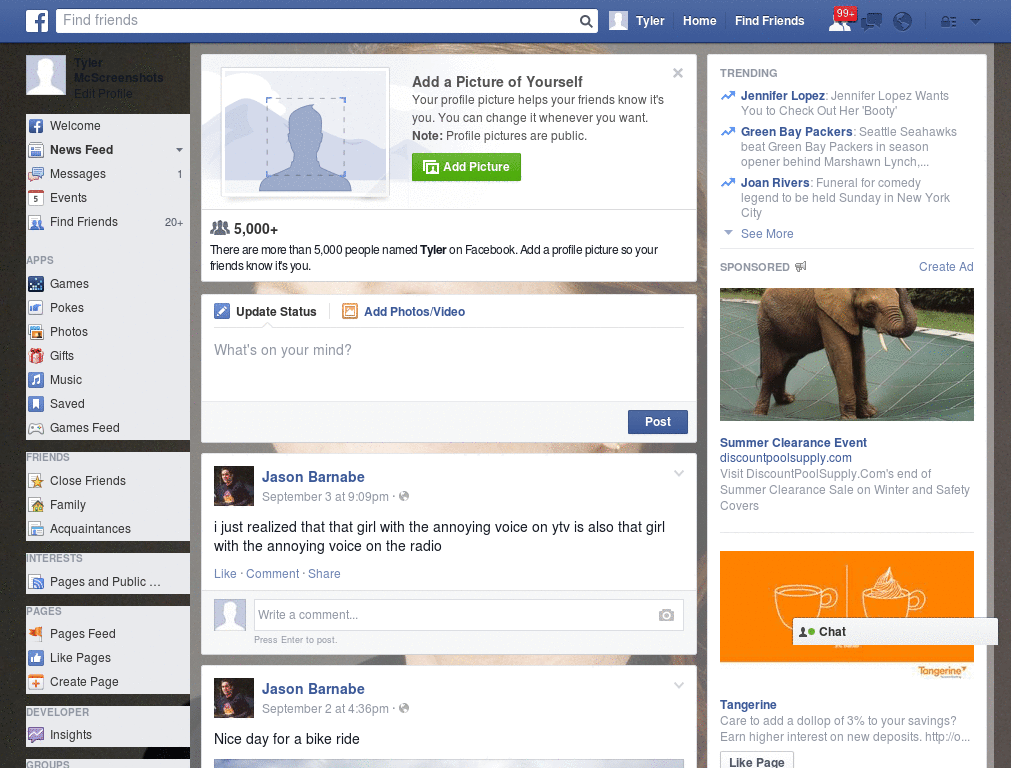Click the elephant pool ad image

(846, 355)
